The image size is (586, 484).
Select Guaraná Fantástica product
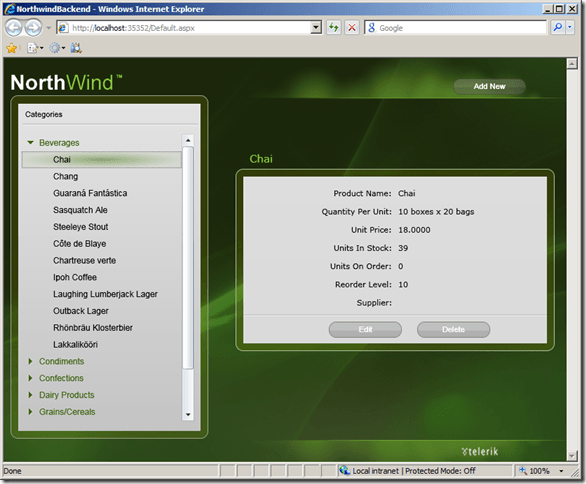pos(90,193)
